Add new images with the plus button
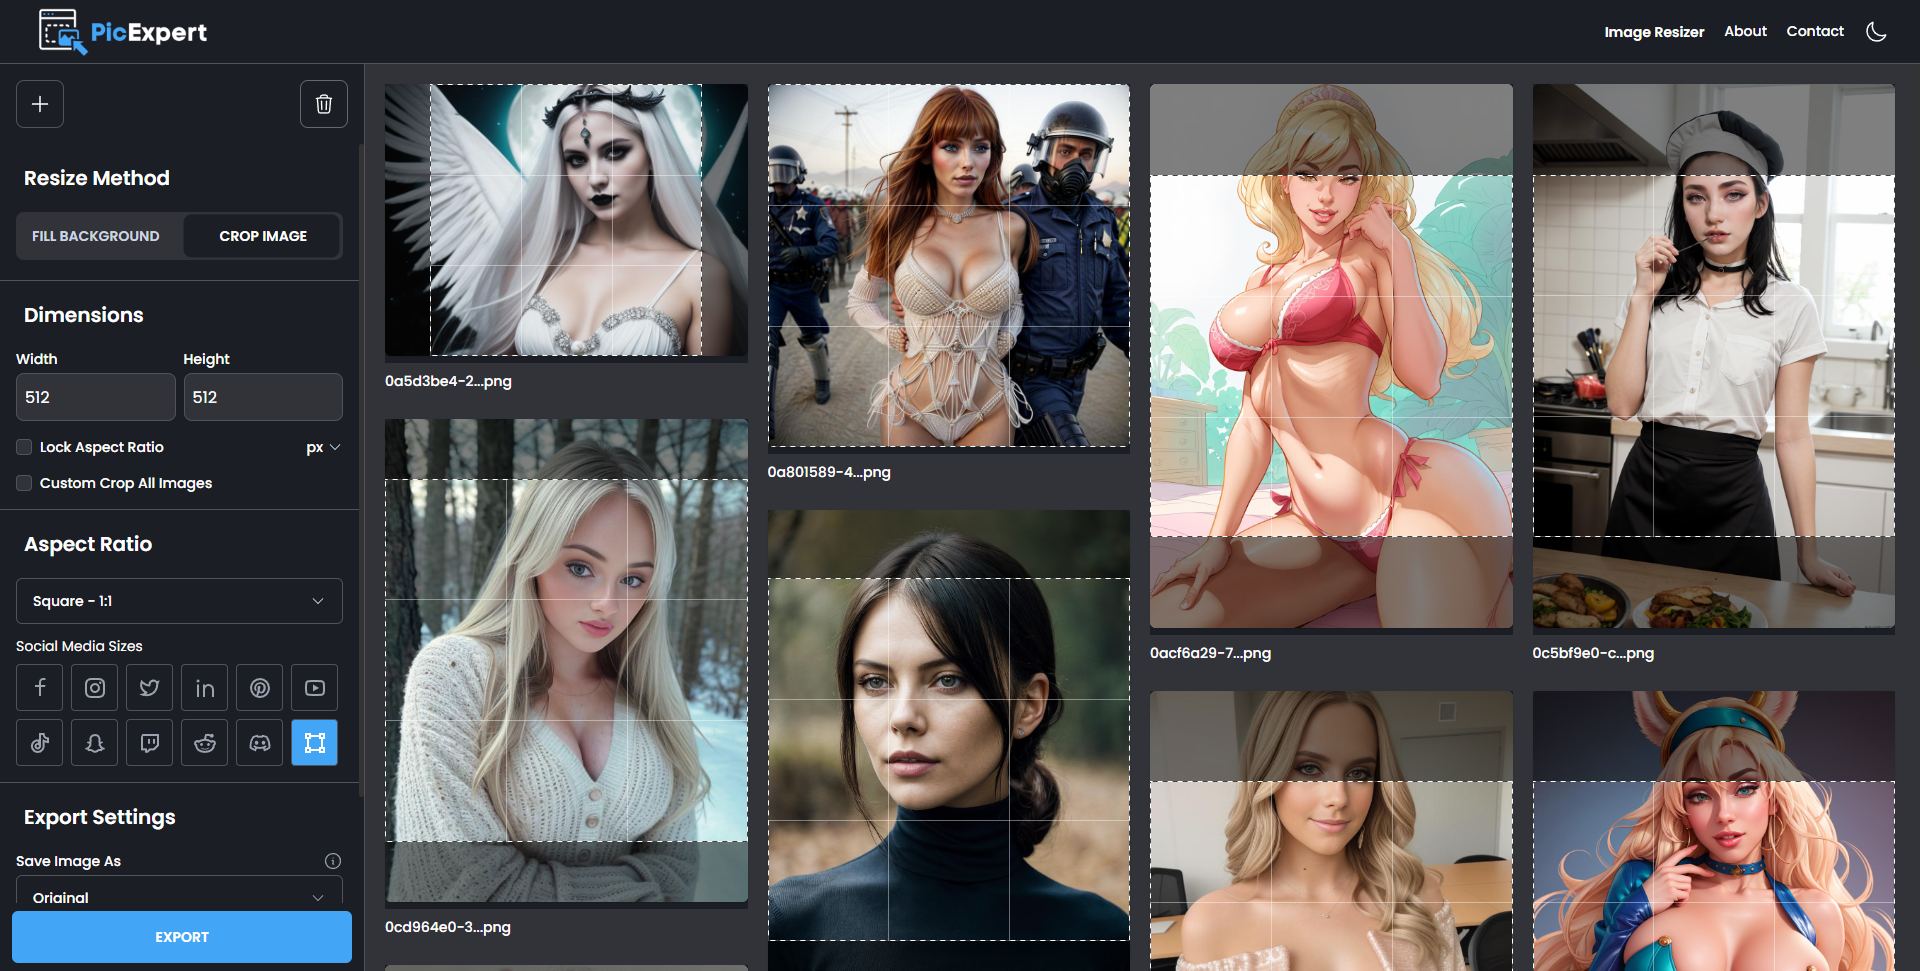 click(40, 104)
